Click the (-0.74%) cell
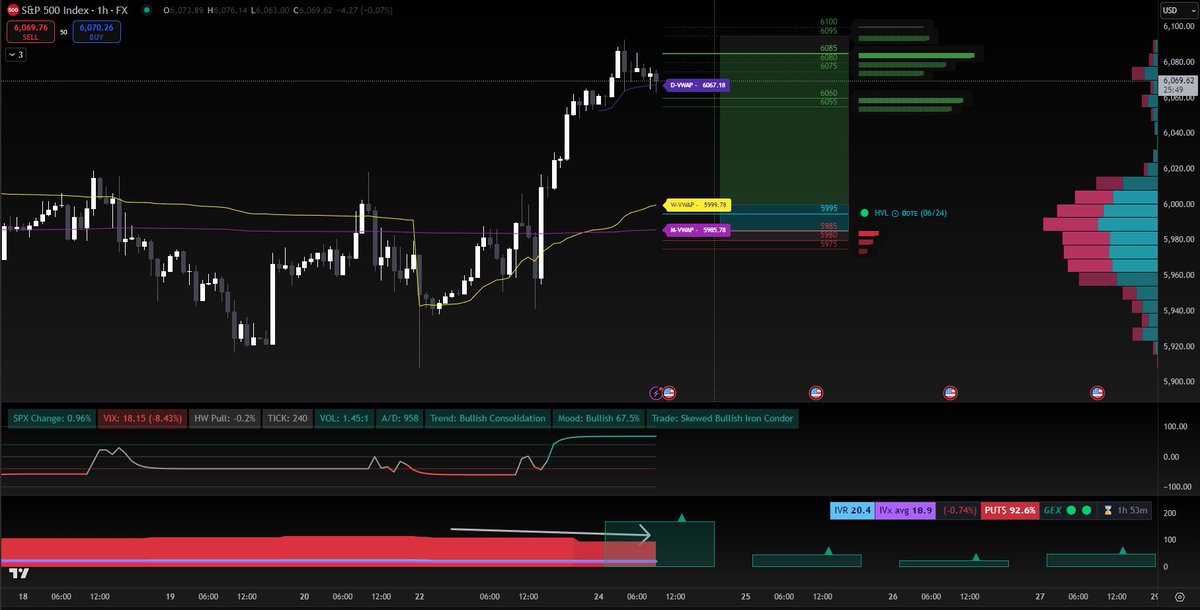This screenshot has width=1200, height=610. [x=959, y=511]
